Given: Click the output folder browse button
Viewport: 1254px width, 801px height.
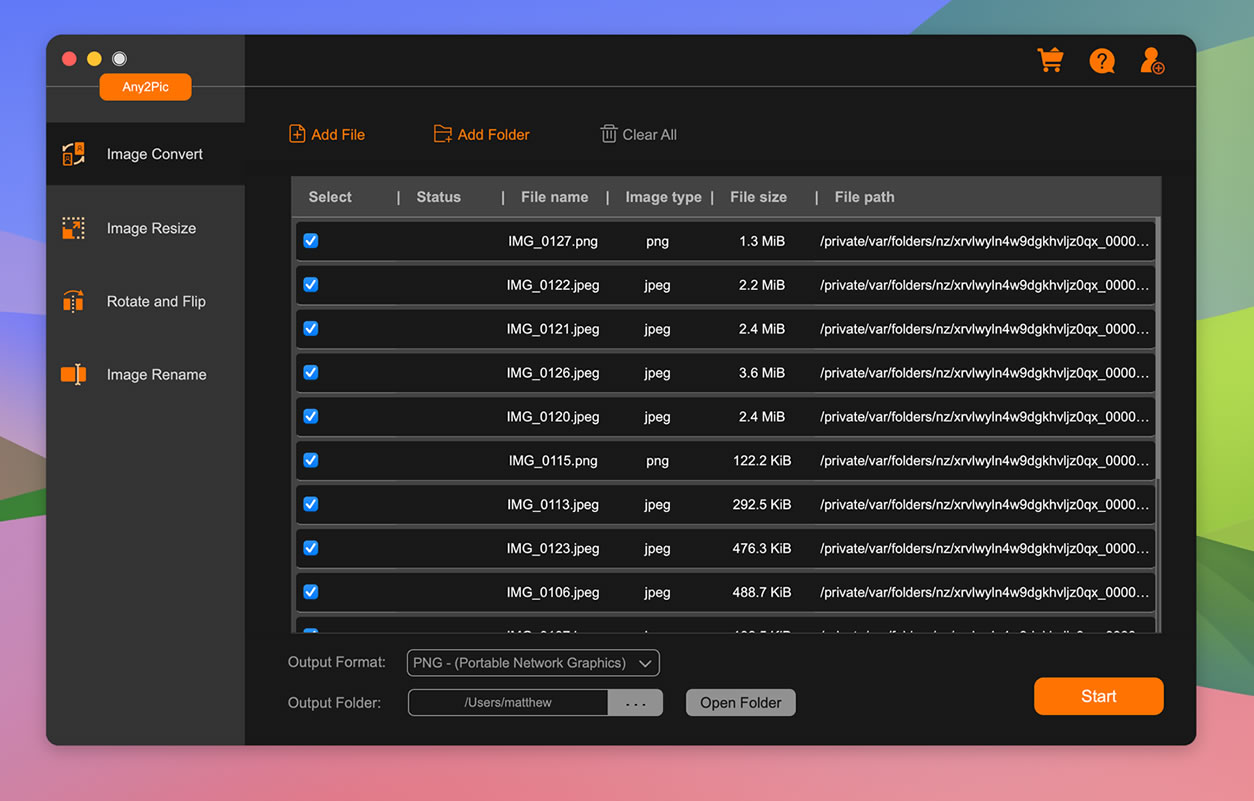Looking at the screenshot, I should 636,702.
